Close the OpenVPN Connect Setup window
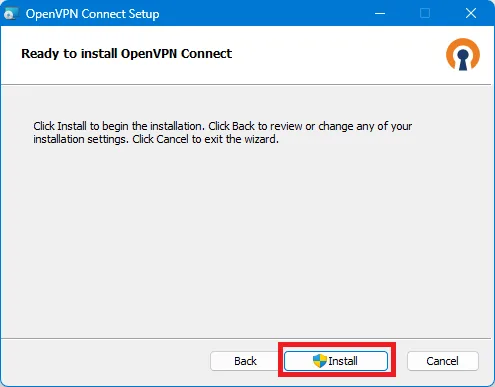This screenshot has height=387, width=495. point(471,13)
